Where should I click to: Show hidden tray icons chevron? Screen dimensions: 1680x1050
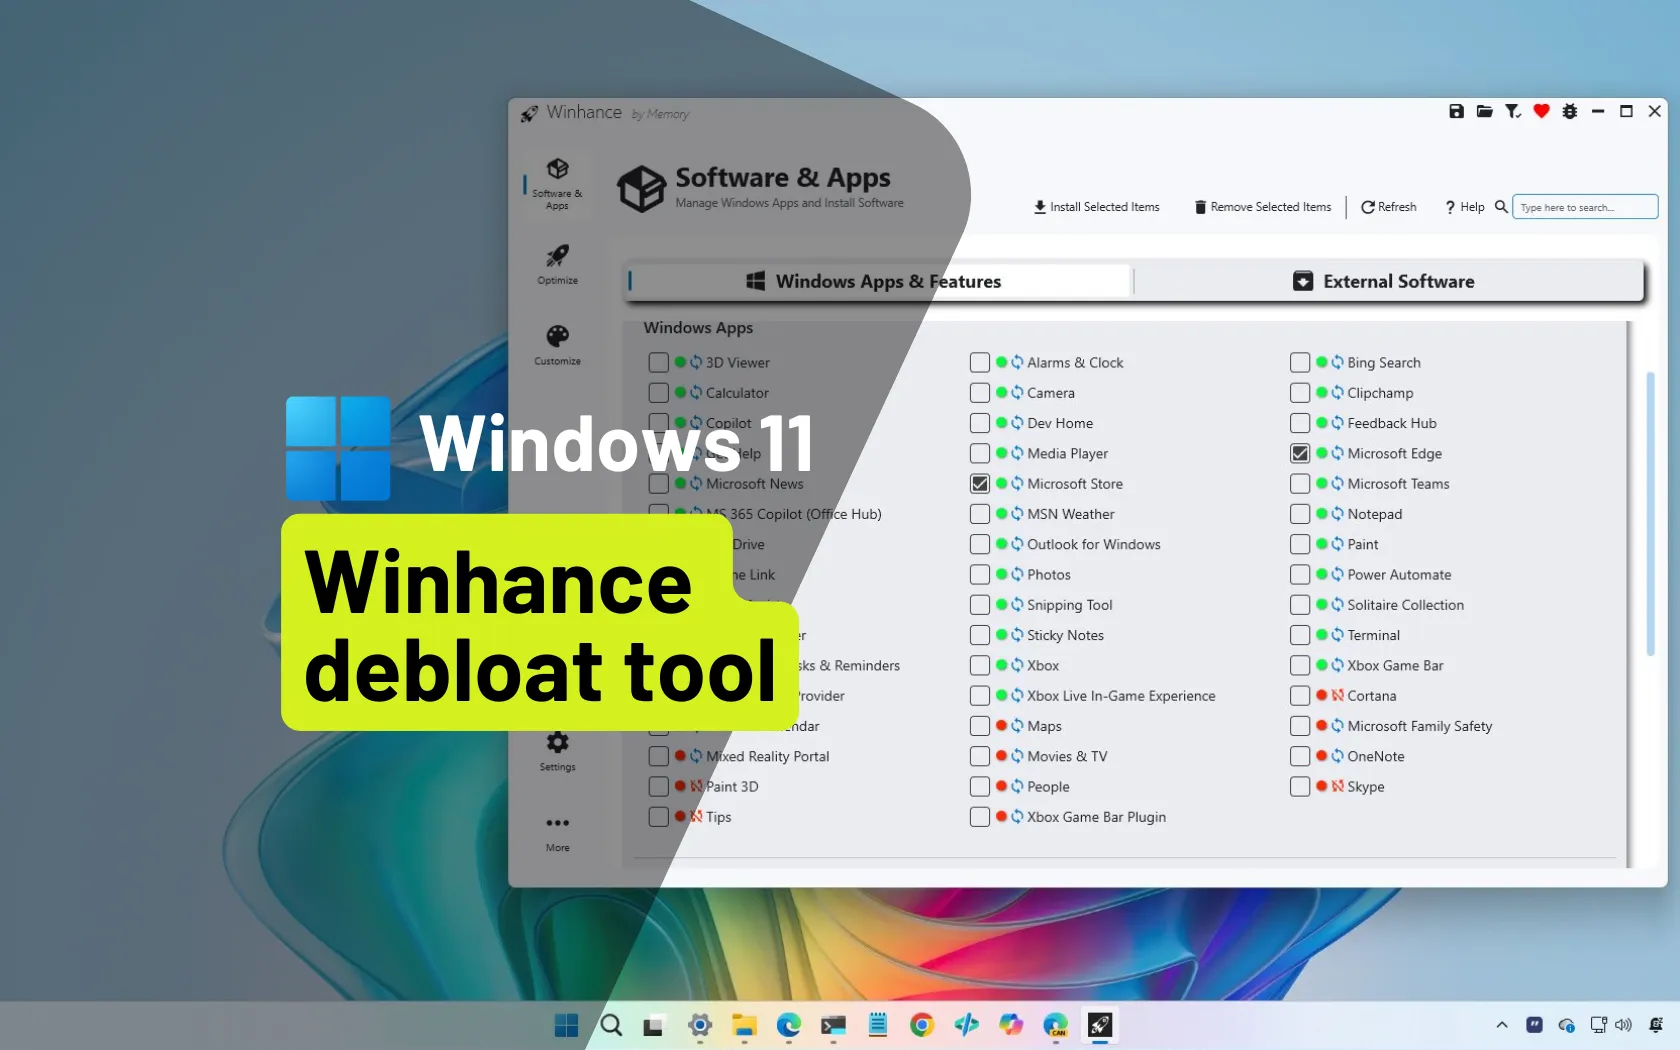pos(1501,1025)
